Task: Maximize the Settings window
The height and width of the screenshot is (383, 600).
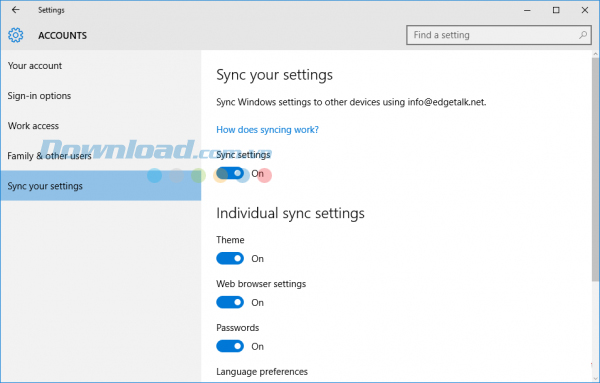Action: 556,10
